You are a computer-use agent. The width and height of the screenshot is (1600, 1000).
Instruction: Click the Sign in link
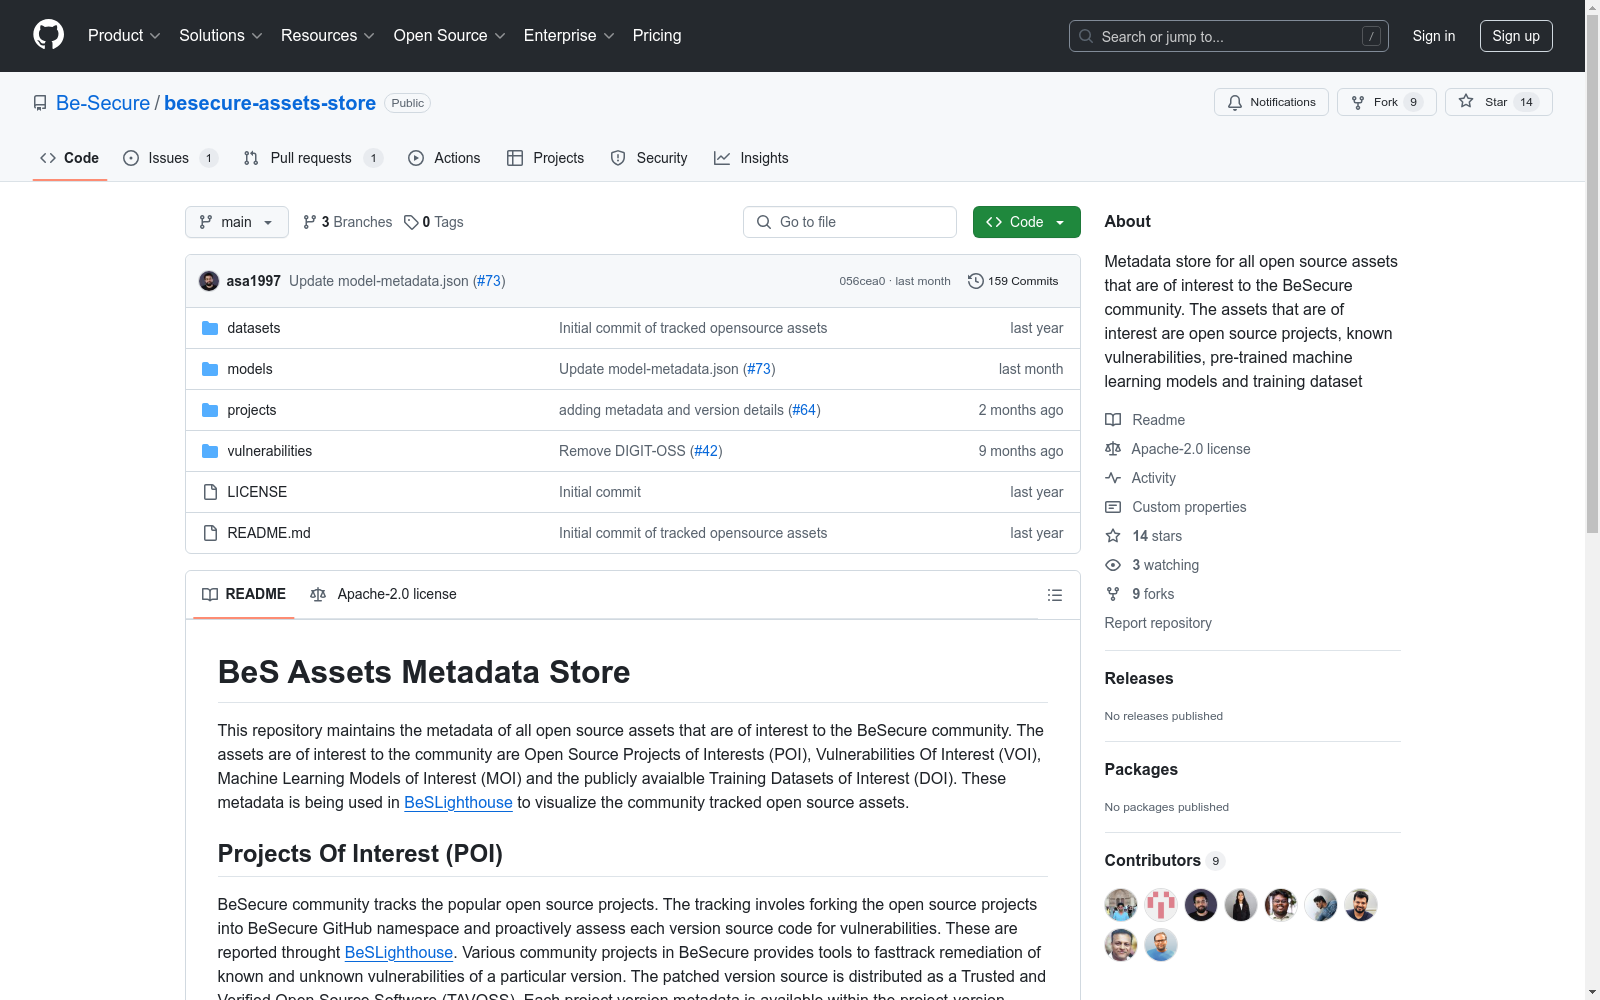1434,36
